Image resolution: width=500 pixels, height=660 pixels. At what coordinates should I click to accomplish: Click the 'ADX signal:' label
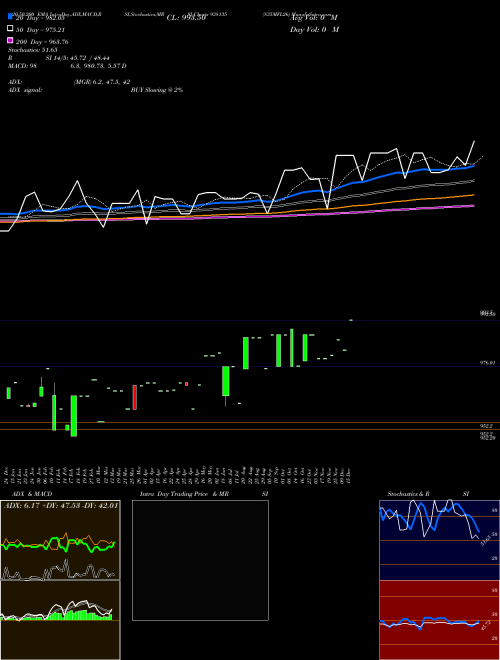(x=25, y=90)
